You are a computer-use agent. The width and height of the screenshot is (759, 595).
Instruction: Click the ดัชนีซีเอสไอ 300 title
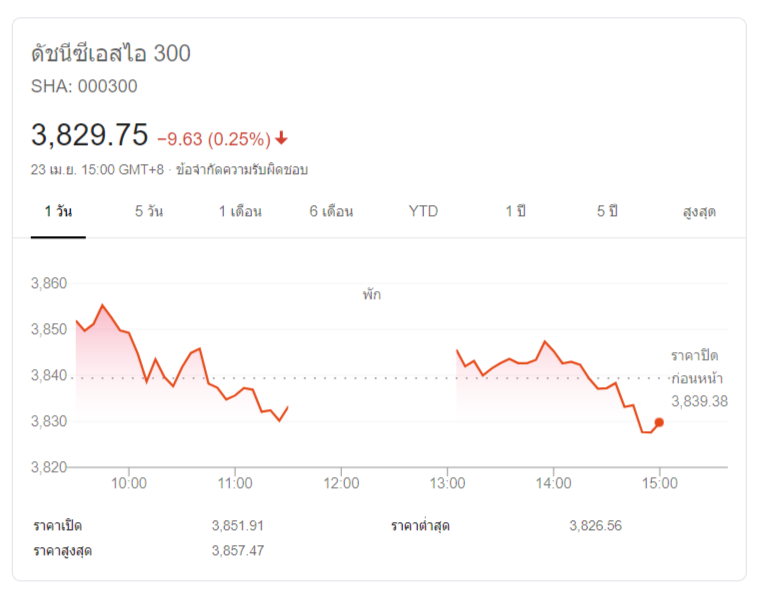(111, 54)
